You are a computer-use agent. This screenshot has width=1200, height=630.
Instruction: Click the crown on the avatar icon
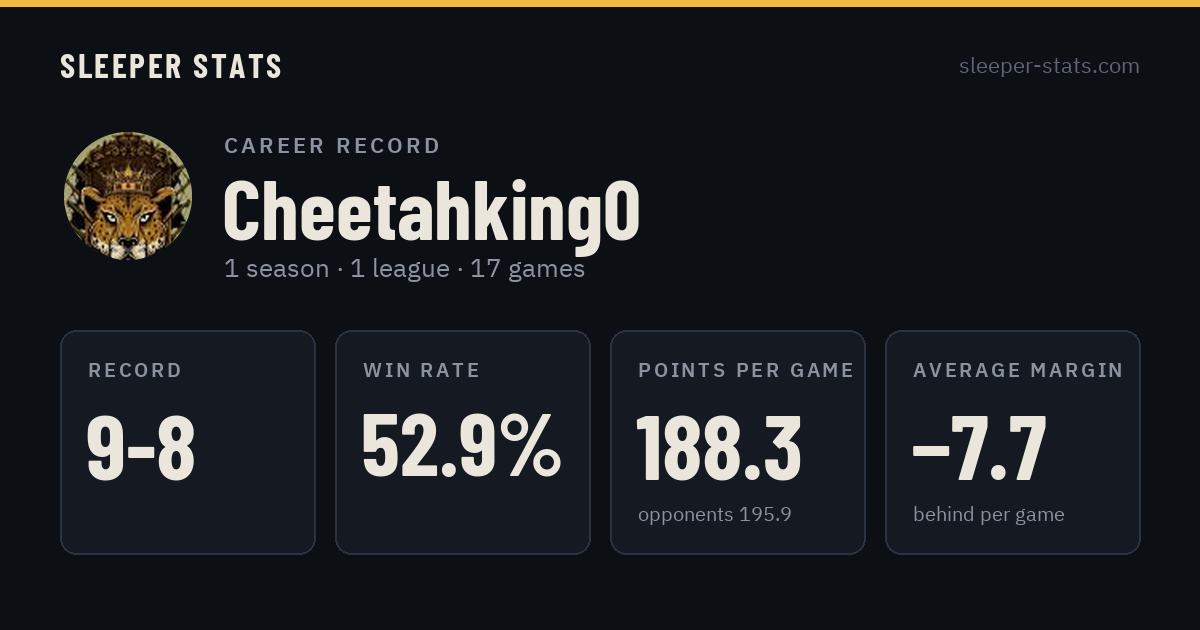click(x=127, y=176)
